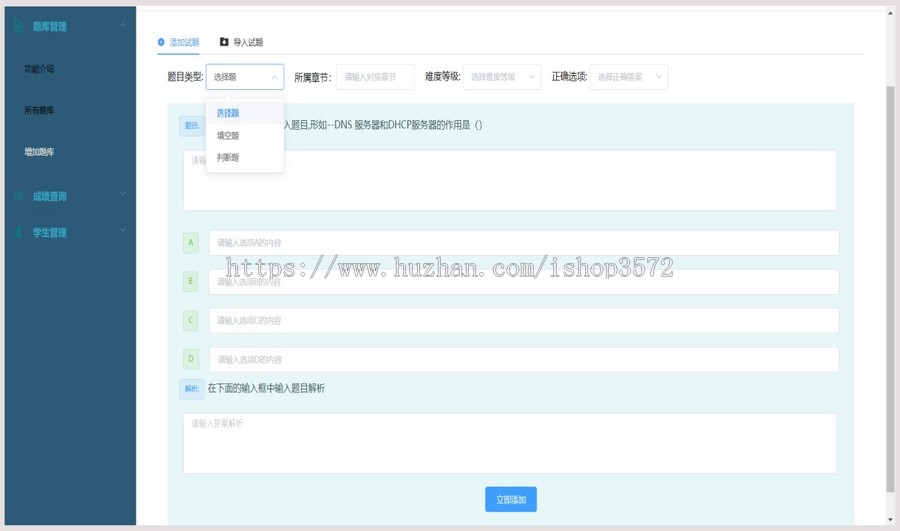Image resolution: width=900 pixels, height=531 pixels.
Task: Click the 解析 label tag
Action: (x=192, y=389)
